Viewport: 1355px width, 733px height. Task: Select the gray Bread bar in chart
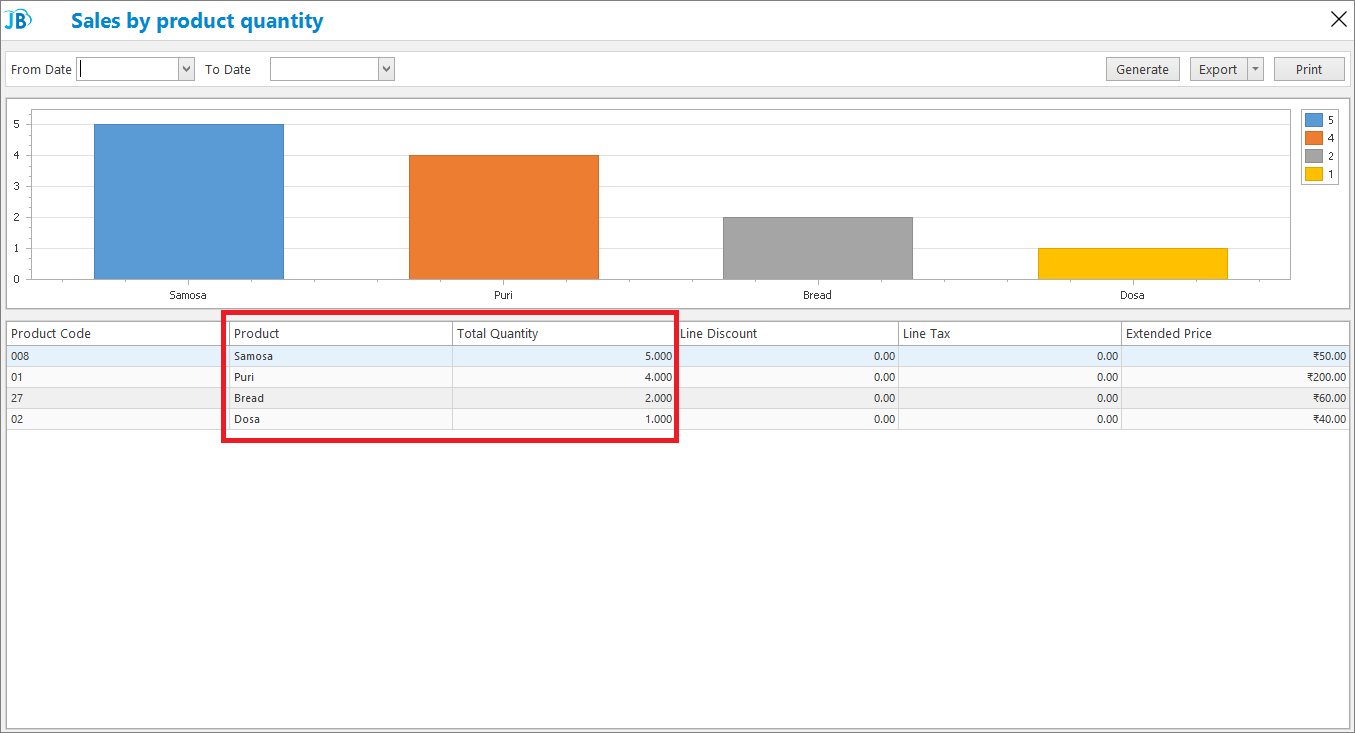click(818, 248)
